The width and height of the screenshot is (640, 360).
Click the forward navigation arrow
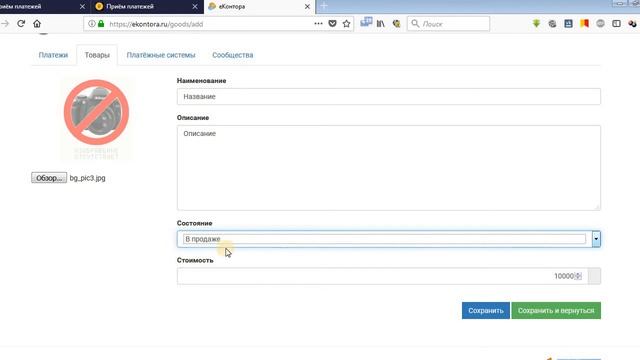[5, 24]
